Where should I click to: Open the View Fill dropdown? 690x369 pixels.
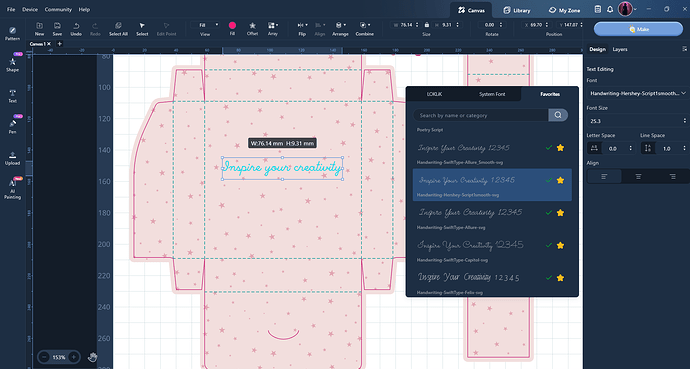205,25
